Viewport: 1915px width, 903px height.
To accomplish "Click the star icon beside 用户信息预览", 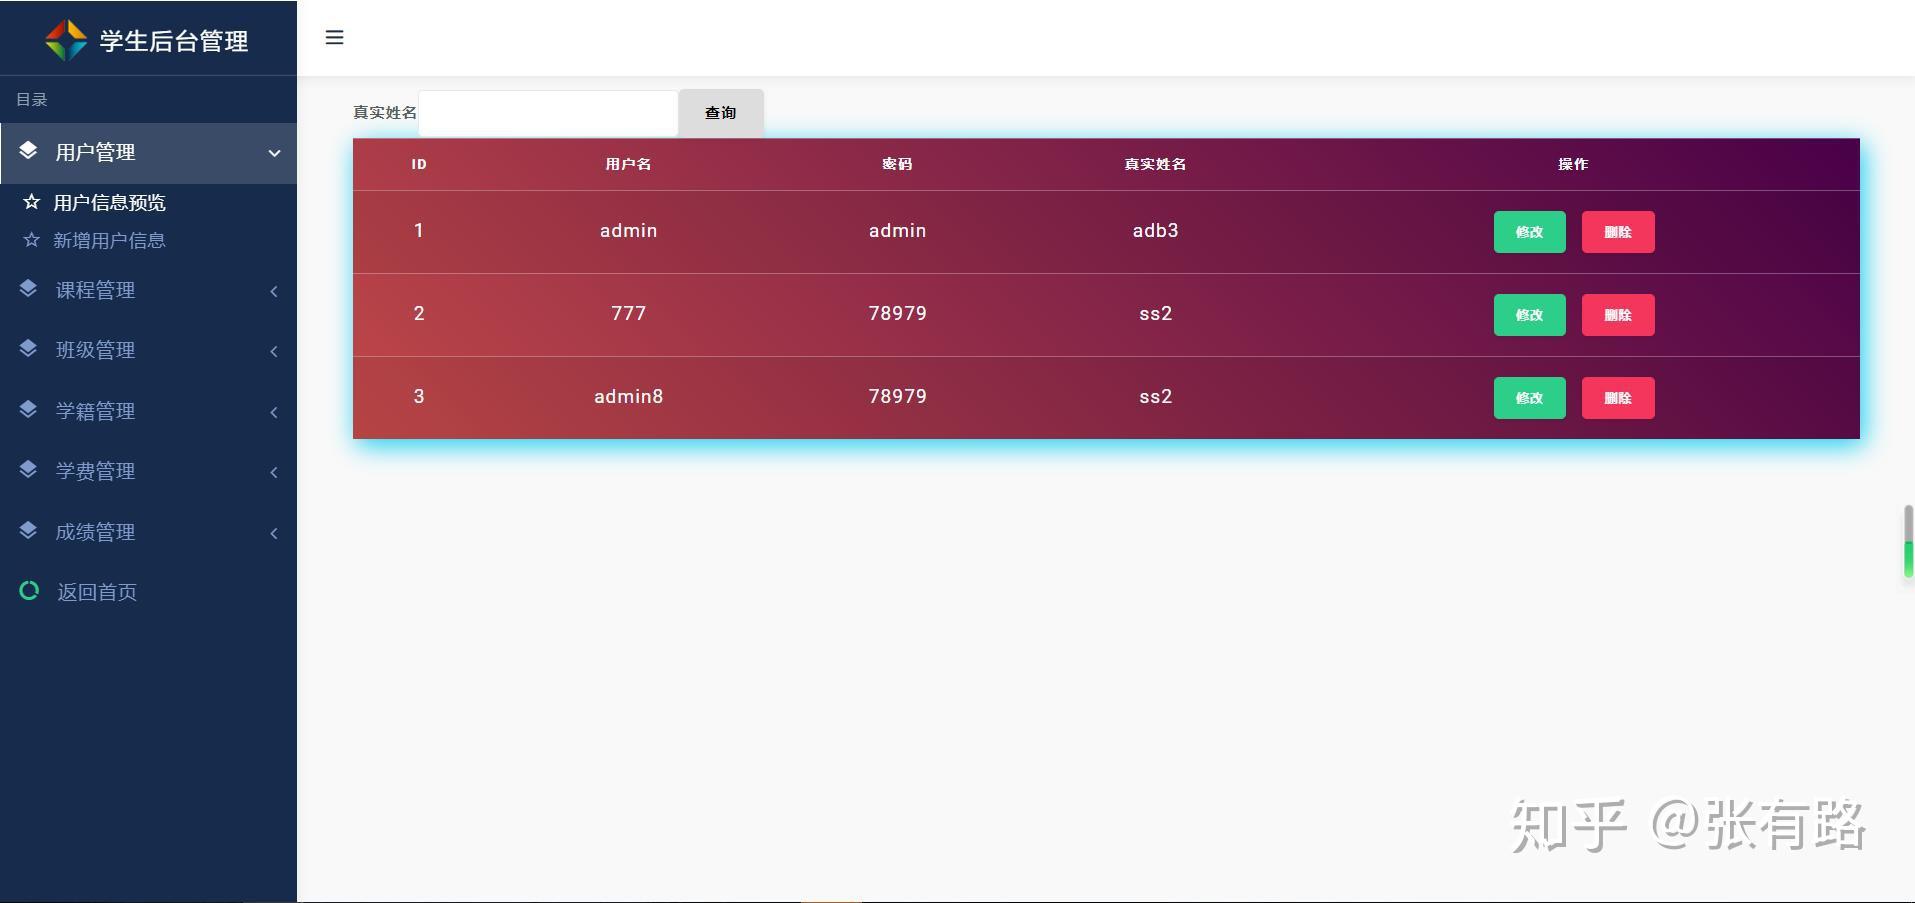I will (x=32, y=202).
